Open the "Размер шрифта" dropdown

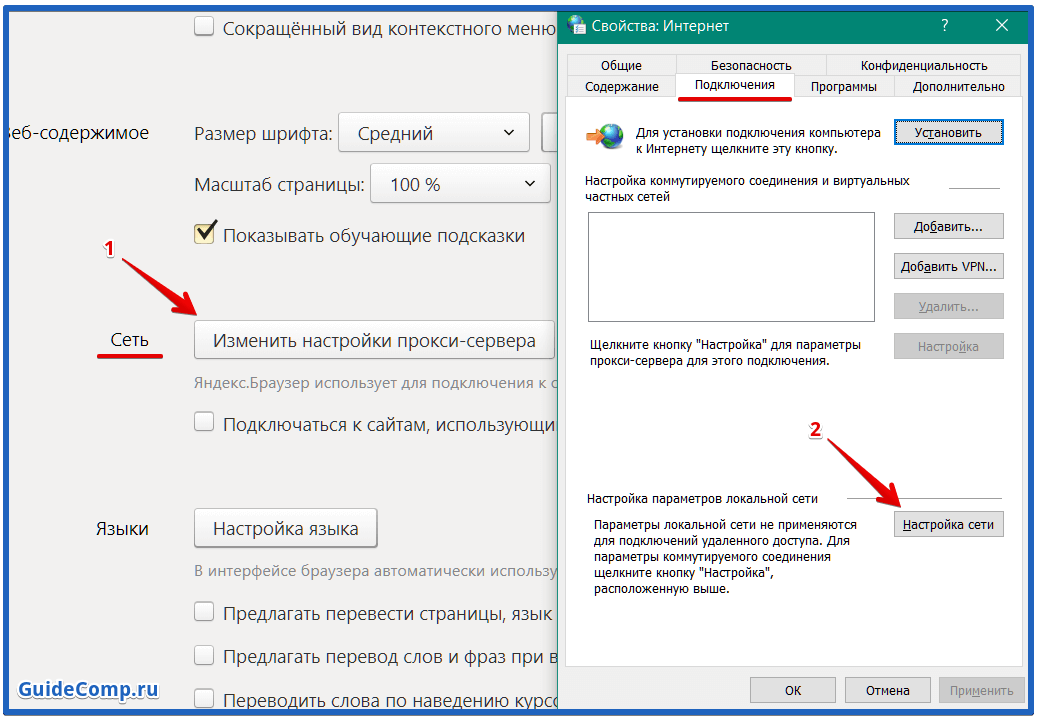(x=433, y=131)
